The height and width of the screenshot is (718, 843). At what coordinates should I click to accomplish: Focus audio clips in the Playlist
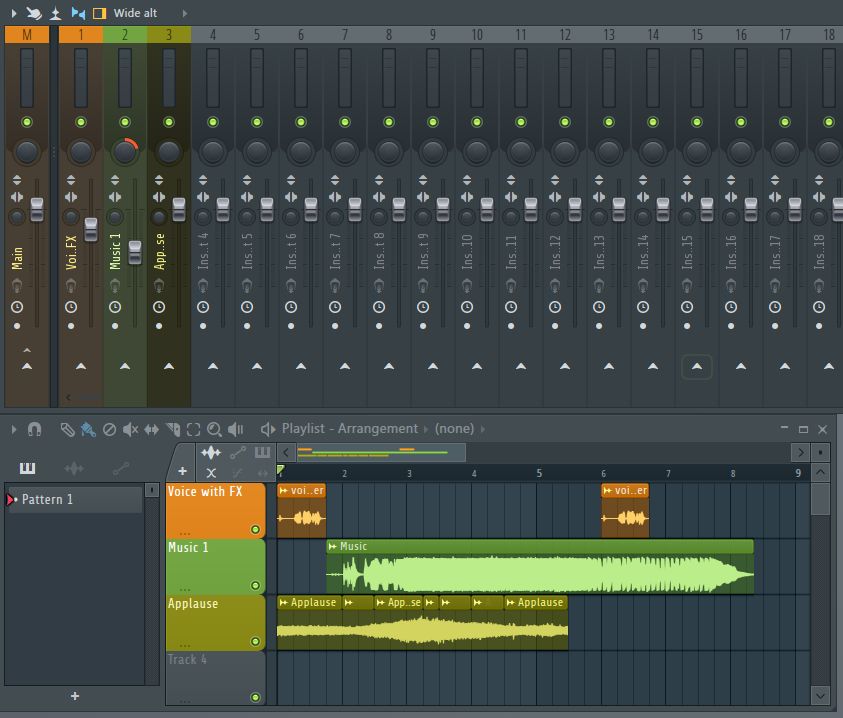pos(211,452)
